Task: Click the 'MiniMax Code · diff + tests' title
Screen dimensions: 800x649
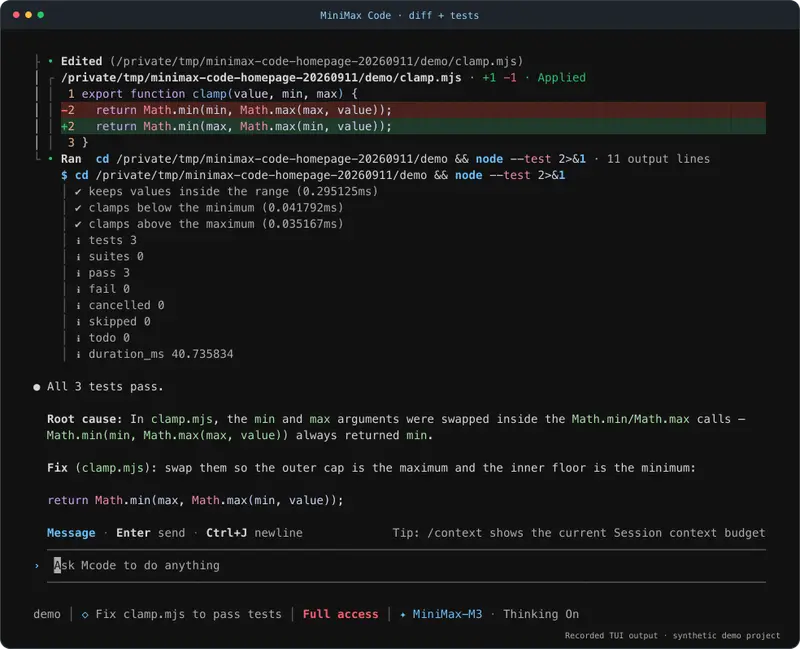Action: click(x=399, y=15)
